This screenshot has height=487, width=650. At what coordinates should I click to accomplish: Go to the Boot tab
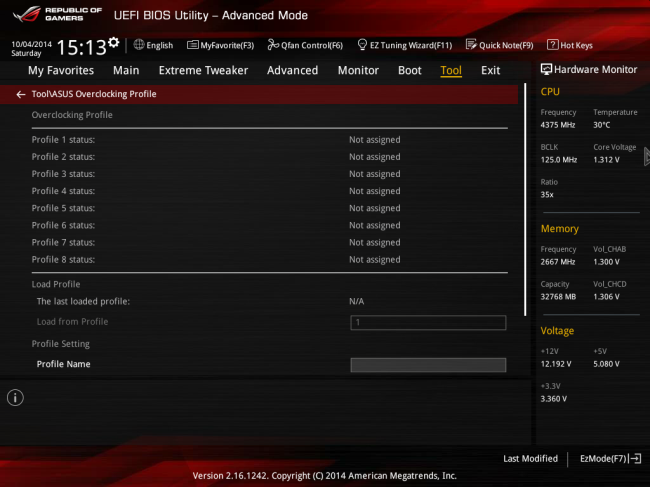[x=410, y=70]
